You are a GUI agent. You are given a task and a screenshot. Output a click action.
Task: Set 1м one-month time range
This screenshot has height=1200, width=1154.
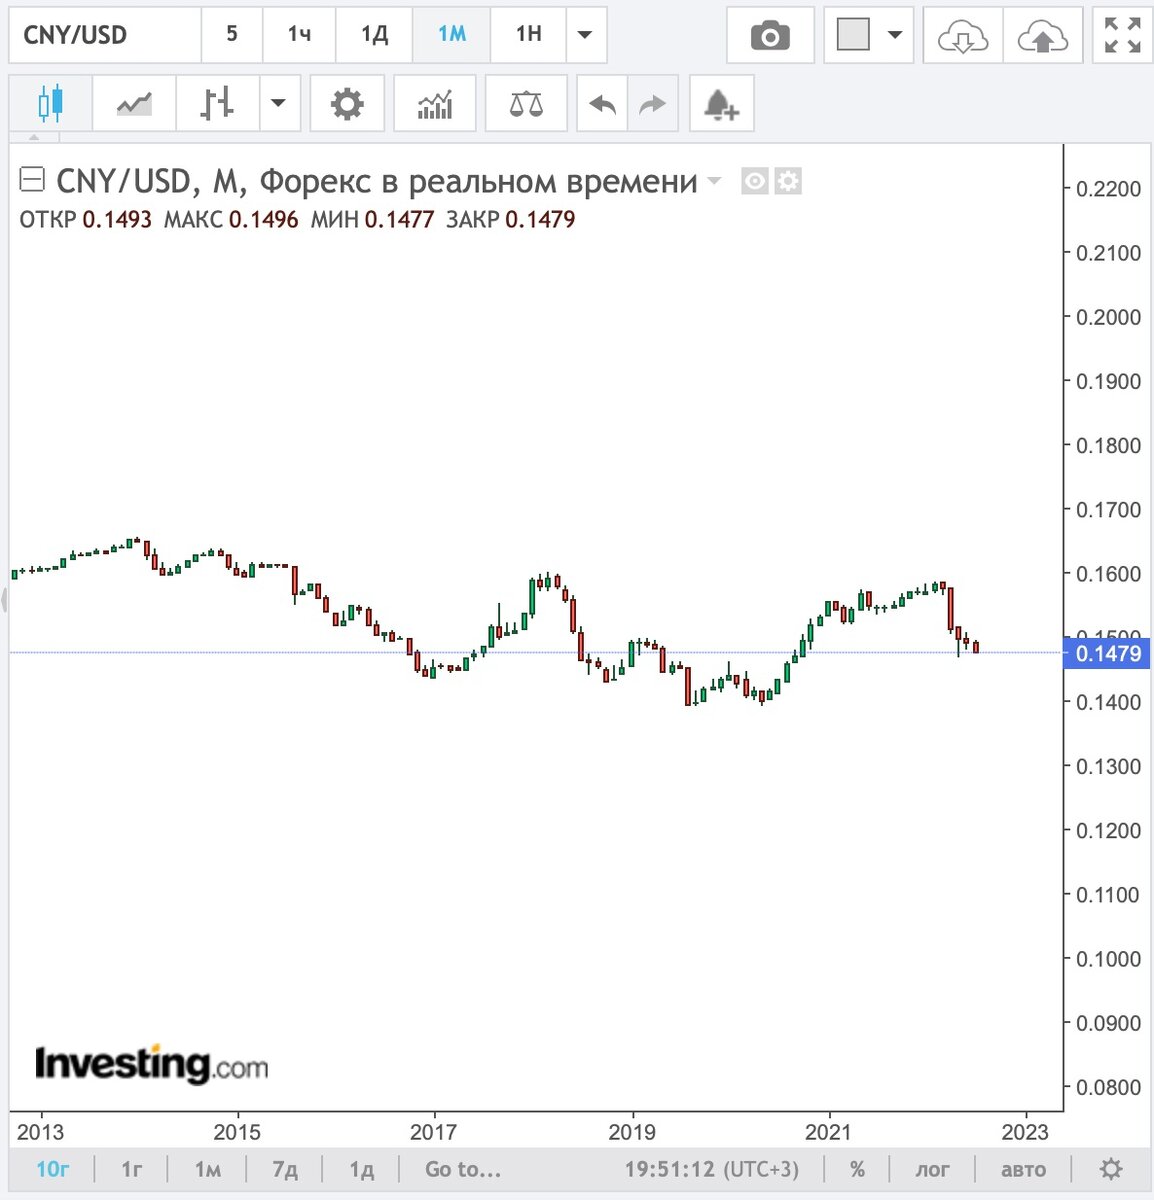coord(207,1169)
